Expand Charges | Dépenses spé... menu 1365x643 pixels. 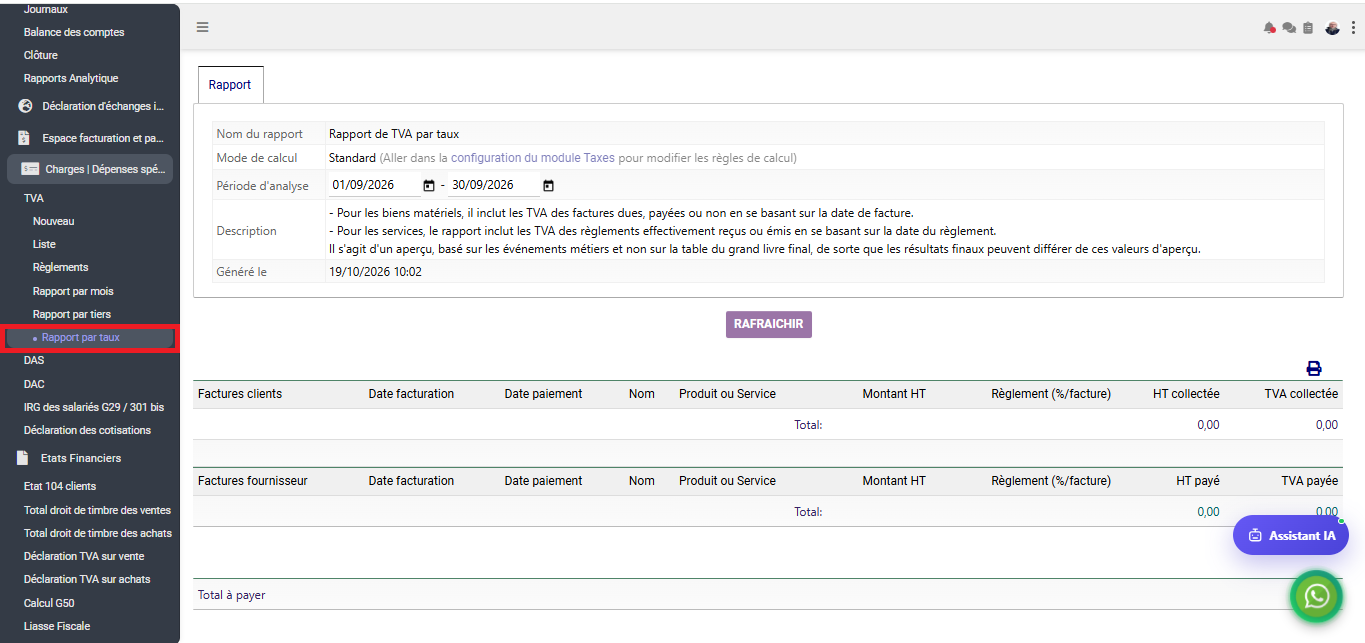pos(90,169)
